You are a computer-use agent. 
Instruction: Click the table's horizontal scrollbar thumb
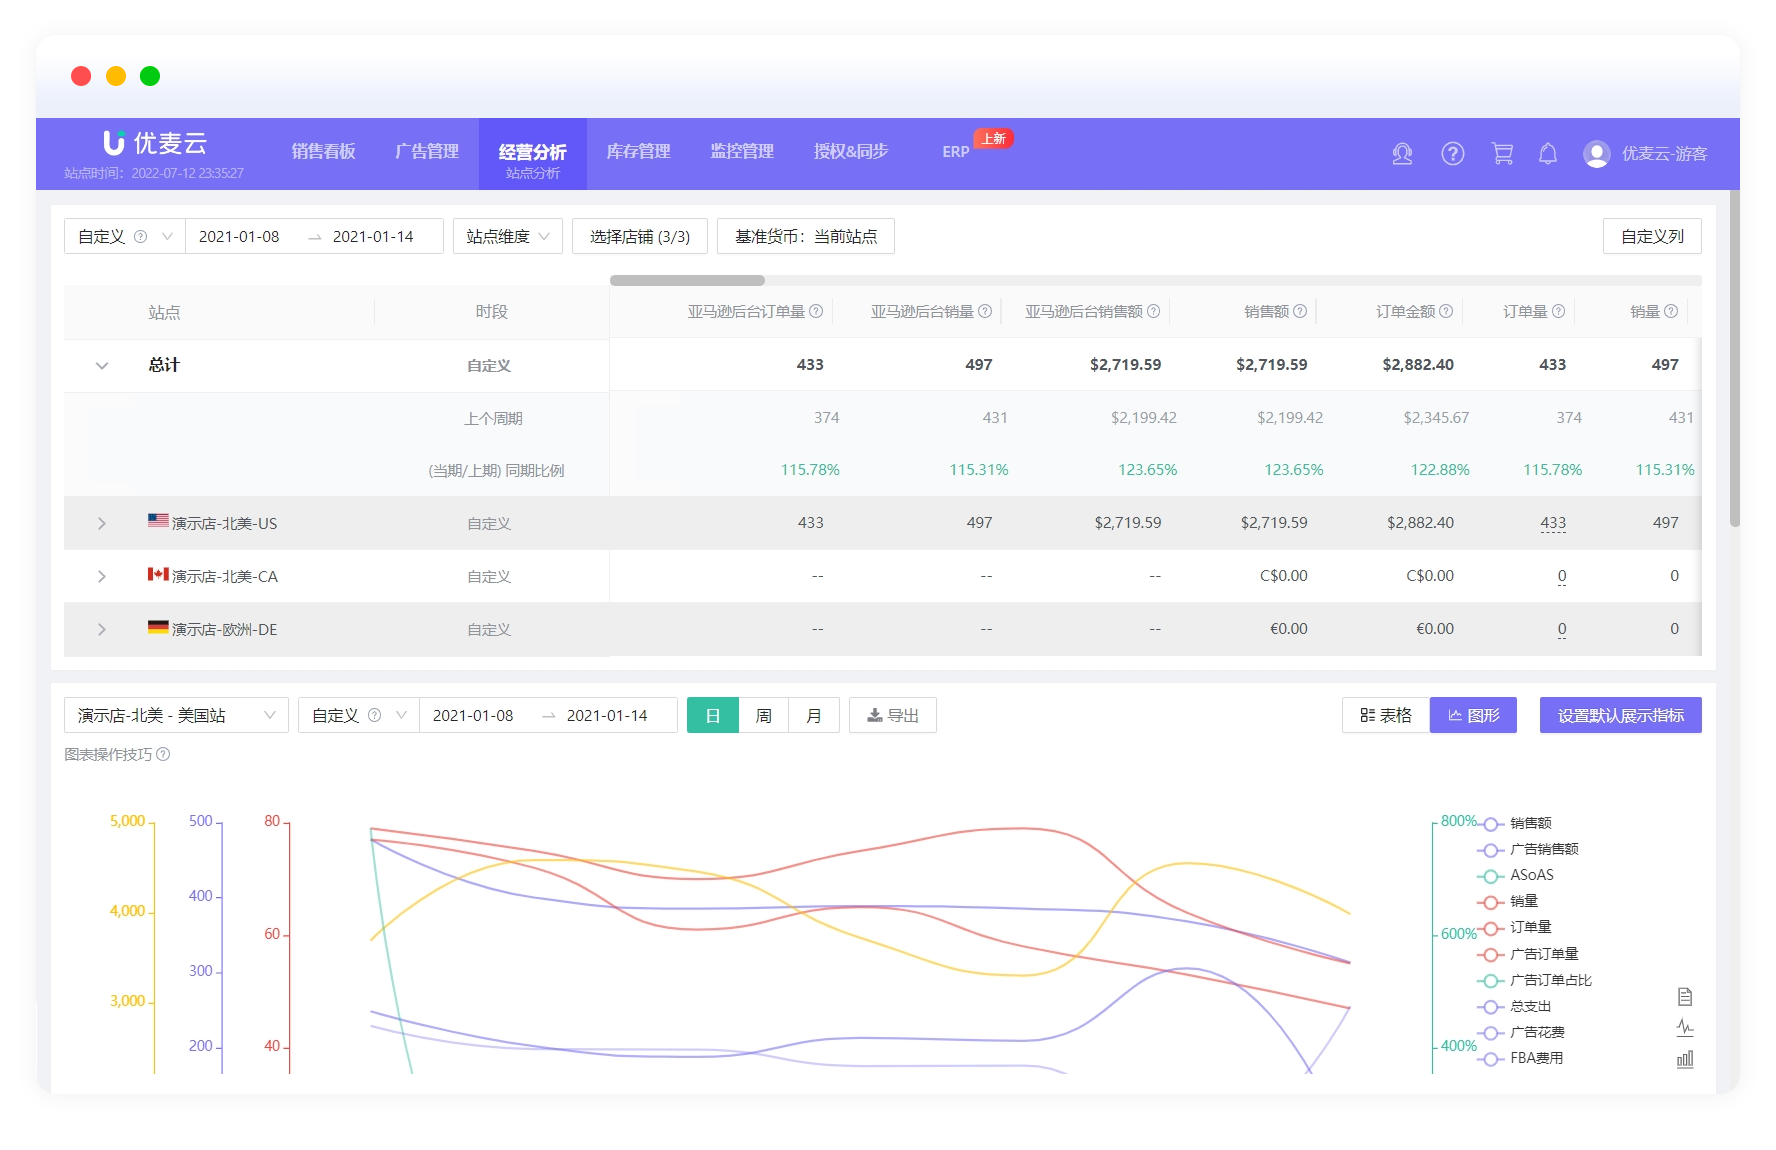coord(687,281)
